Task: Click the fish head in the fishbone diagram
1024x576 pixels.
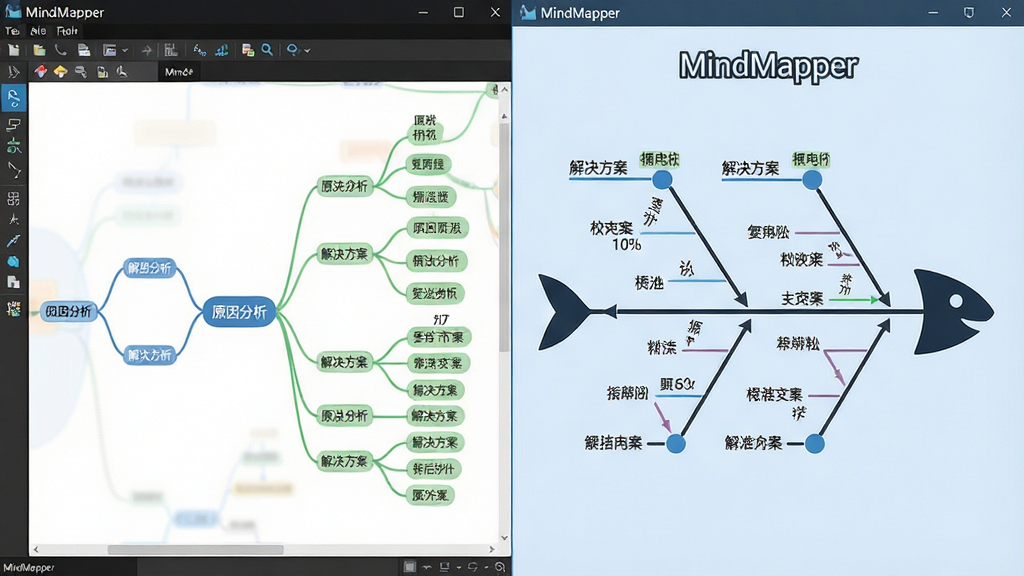Action: point(952,312)
